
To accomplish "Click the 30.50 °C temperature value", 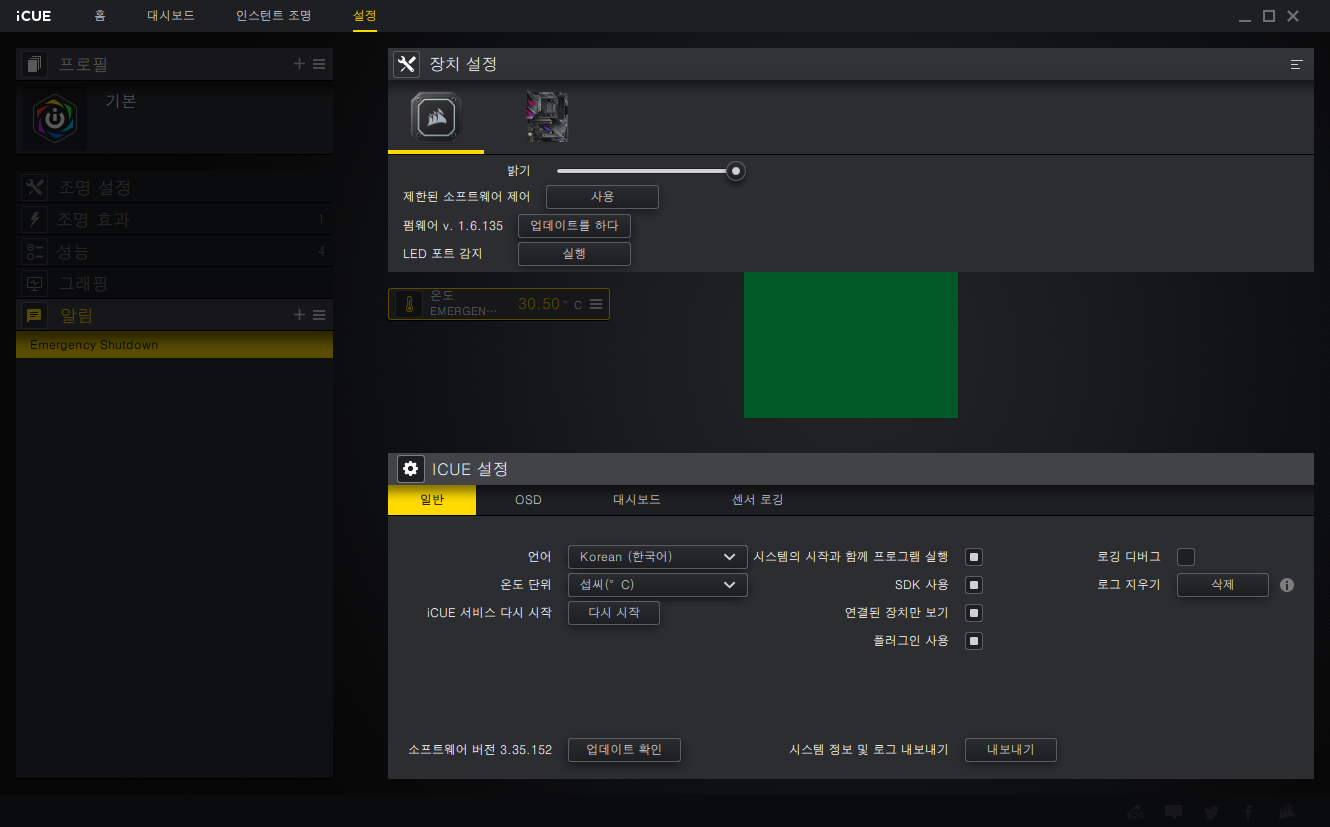I will click(x=550, y=304).
